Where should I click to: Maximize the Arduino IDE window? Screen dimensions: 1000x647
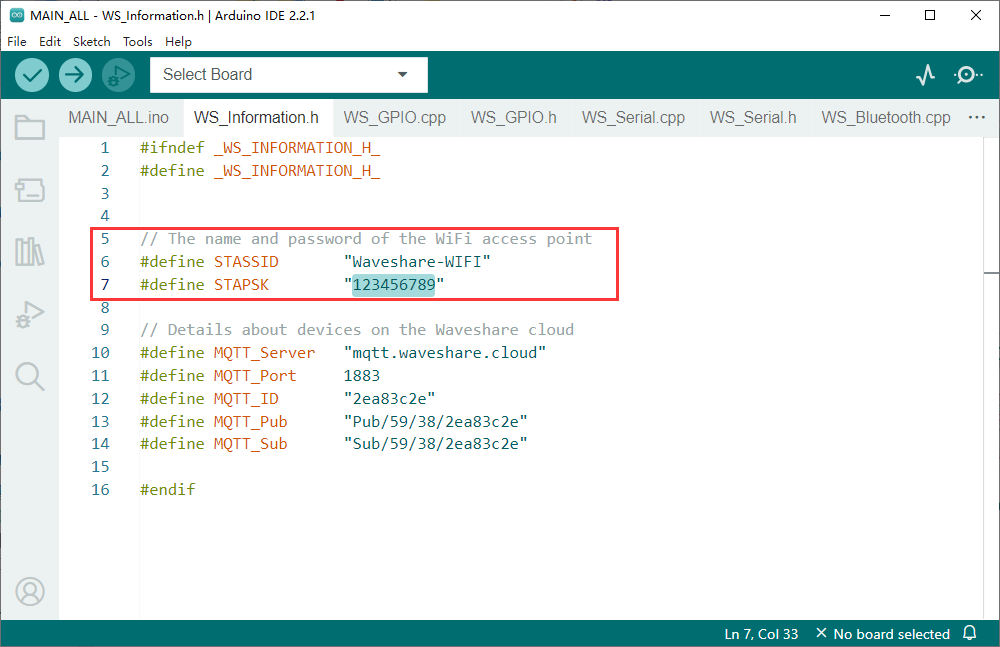point(930,15)
